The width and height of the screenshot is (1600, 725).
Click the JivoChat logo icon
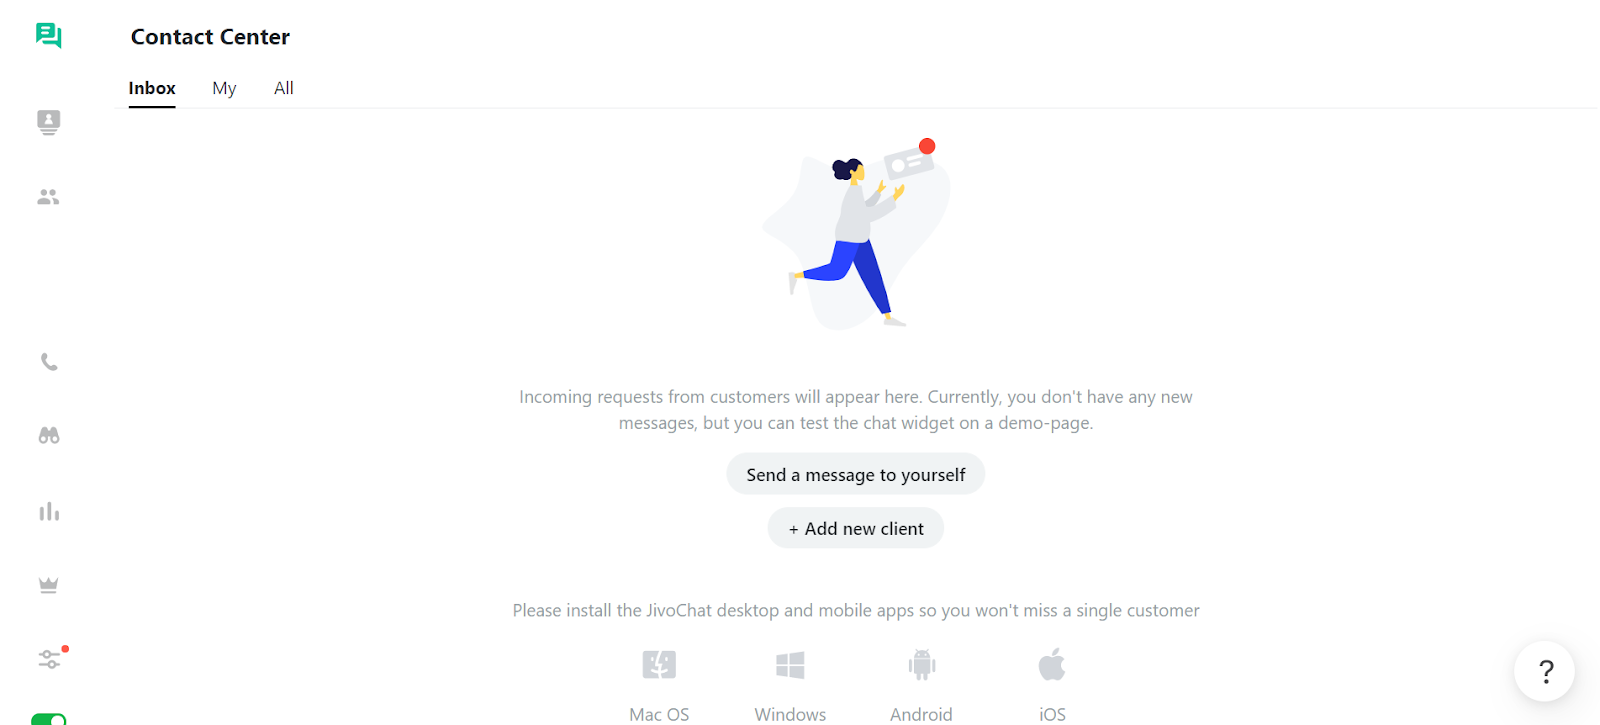pos(48,36)
